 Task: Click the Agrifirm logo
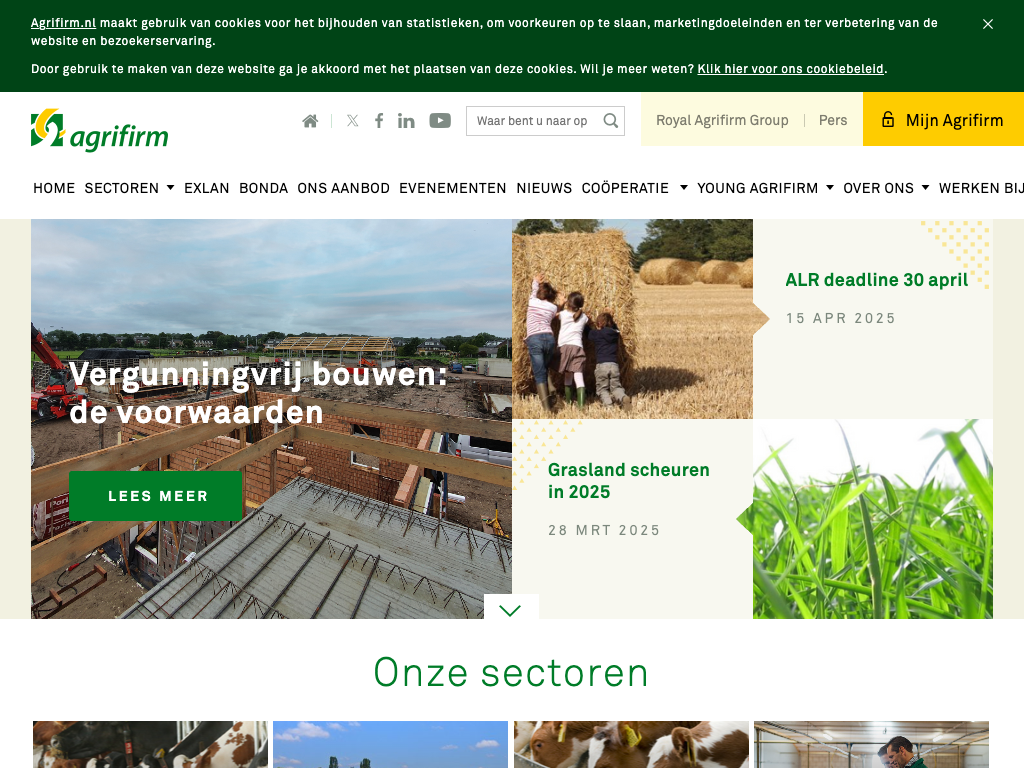tap(100, 130)
